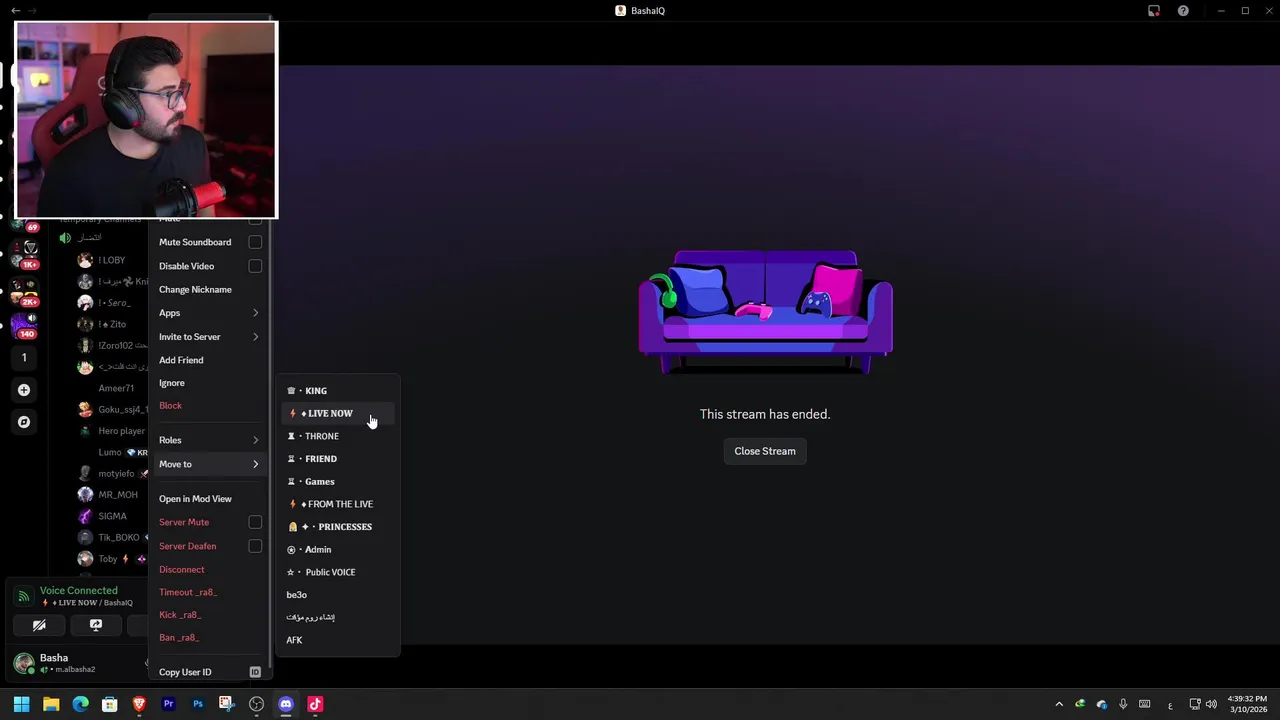Move user to FROM THE LIVE channel
The image size is (1280, 720).
337,504
